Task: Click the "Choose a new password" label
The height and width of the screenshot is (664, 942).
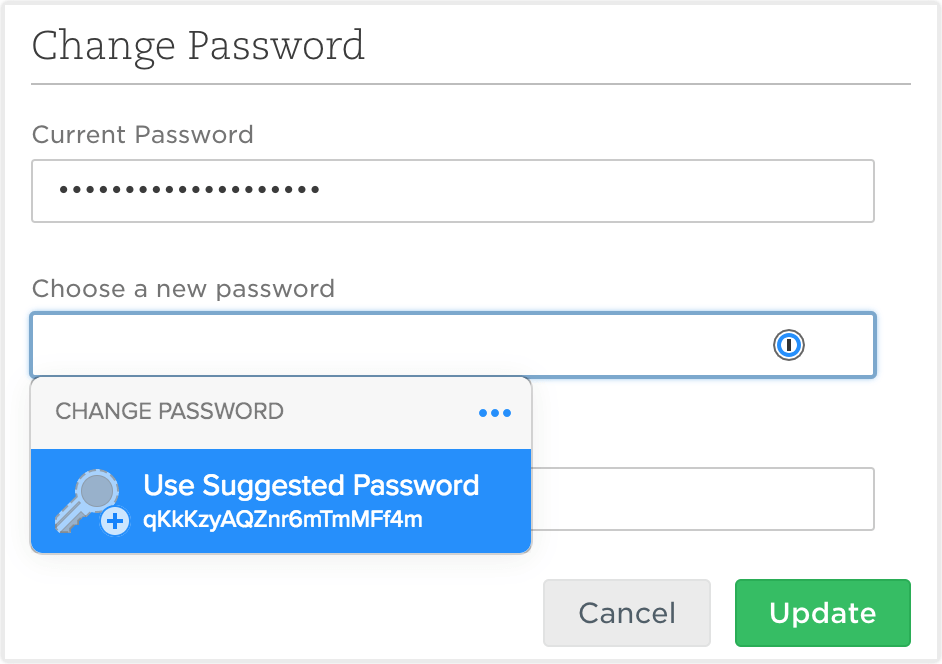Action: (183, 289)
